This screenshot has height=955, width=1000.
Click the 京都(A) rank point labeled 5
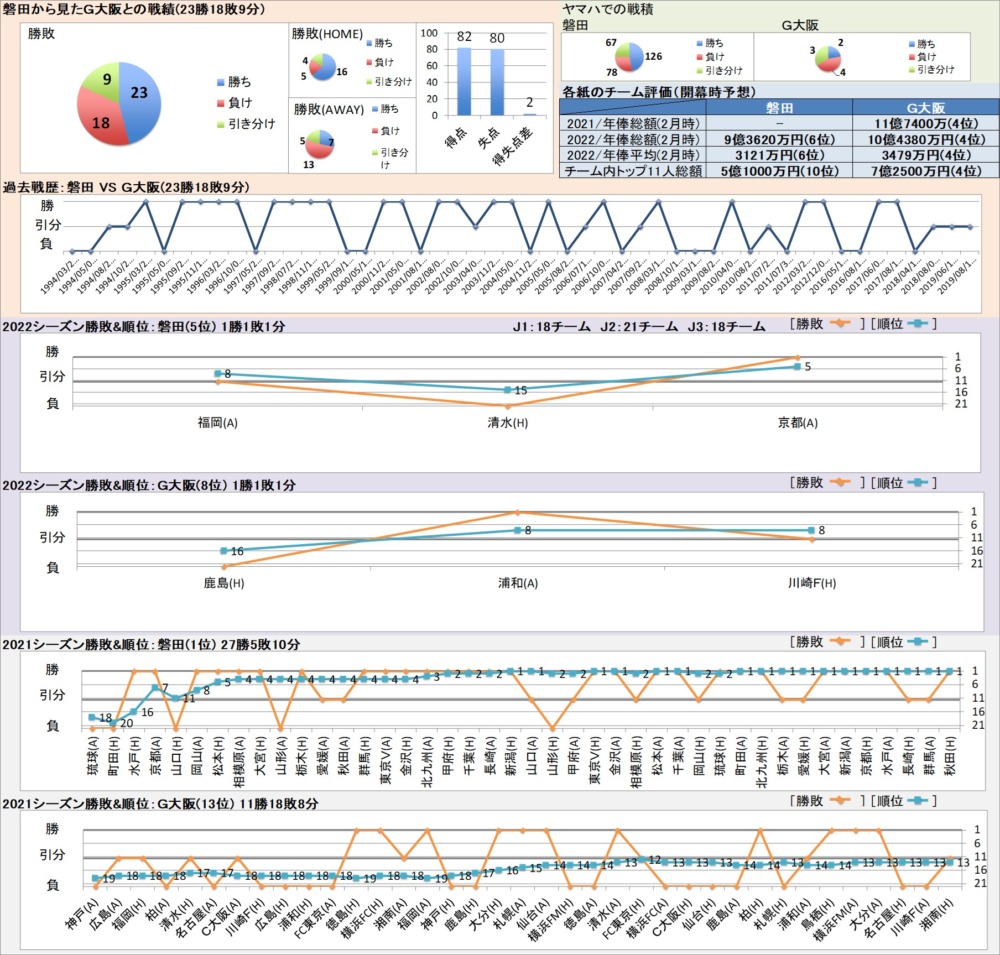coord(797,366)
